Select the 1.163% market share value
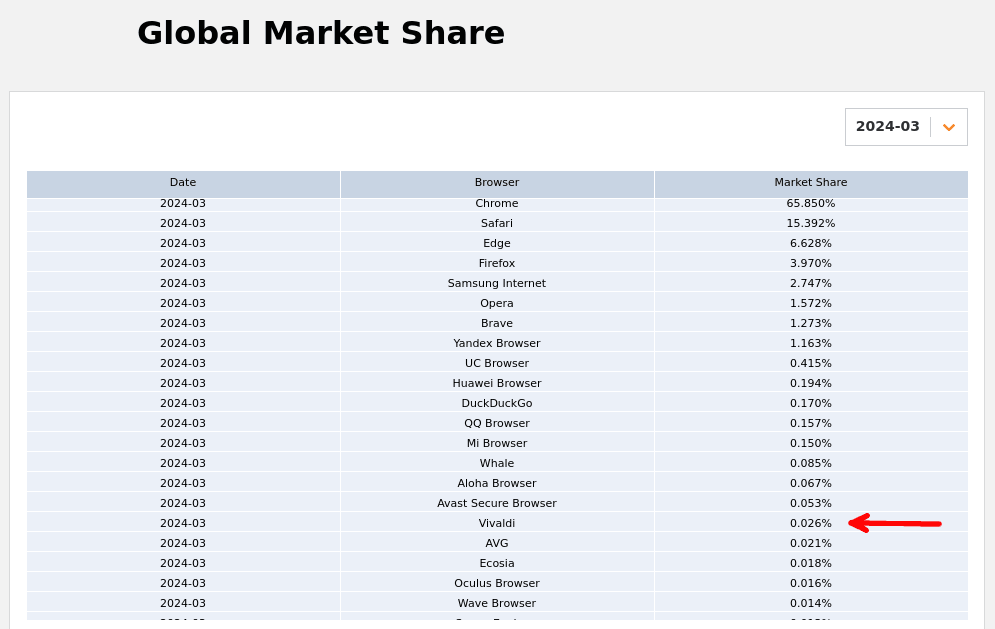This screenshot has width=995, height=629. tap(811, 343)
